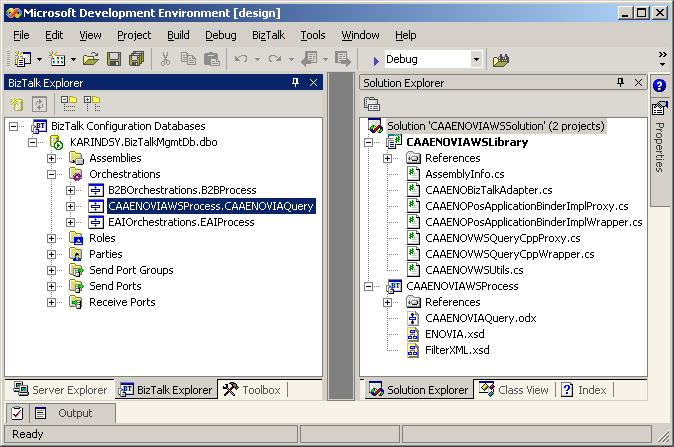Expand References under CAAENOVIAWSProcess
This screenshot has height=447, width=674.
click(388, 302)
